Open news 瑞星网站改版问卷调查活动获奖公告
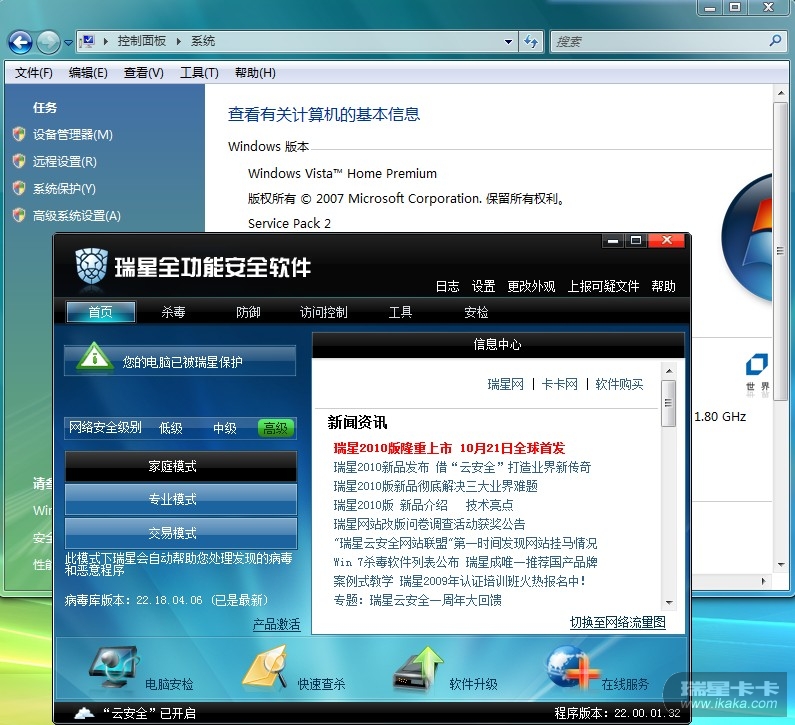The image size is (795, 725). tap(429, 524)
